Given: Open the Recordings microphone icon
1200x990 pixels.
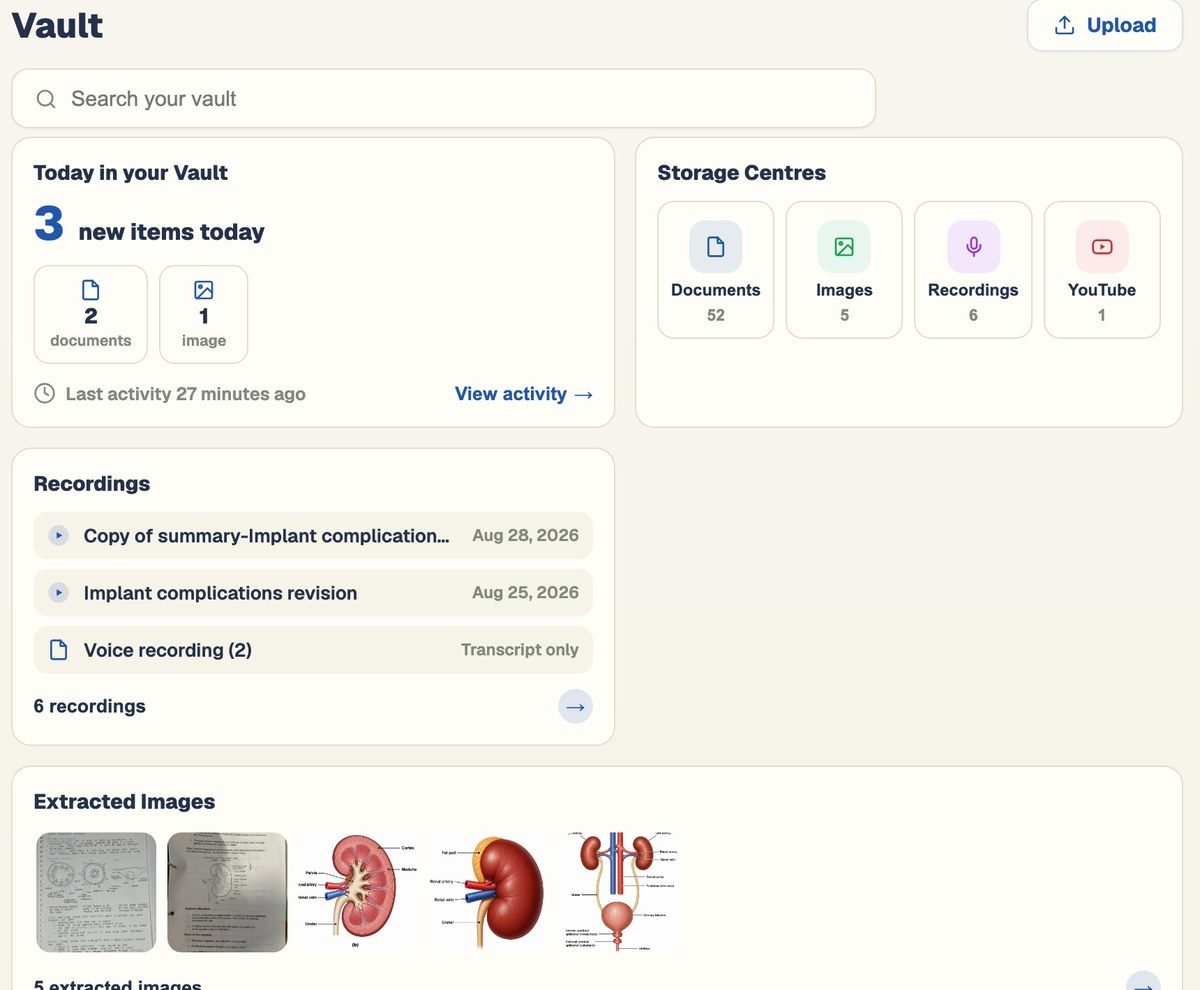Looking at the screenshot, I should point(973,247).
